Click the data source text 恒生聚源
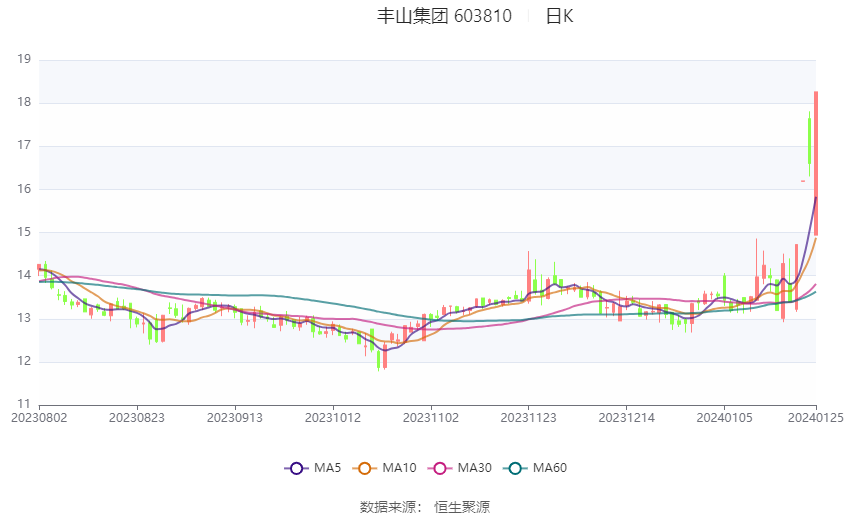This screenshot has width=850, height=517. (462, 507)
